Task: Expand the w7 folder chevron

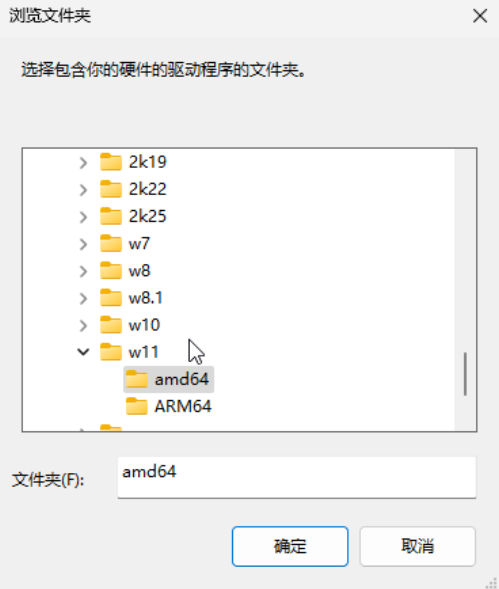Action: (x=83, y=244)
